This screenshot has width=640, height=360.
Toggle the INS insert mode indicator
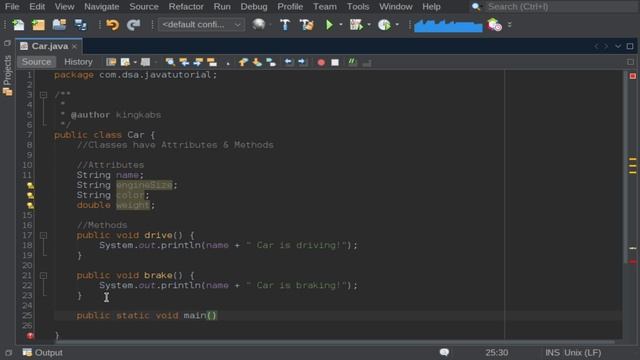(x=552, y=353)
